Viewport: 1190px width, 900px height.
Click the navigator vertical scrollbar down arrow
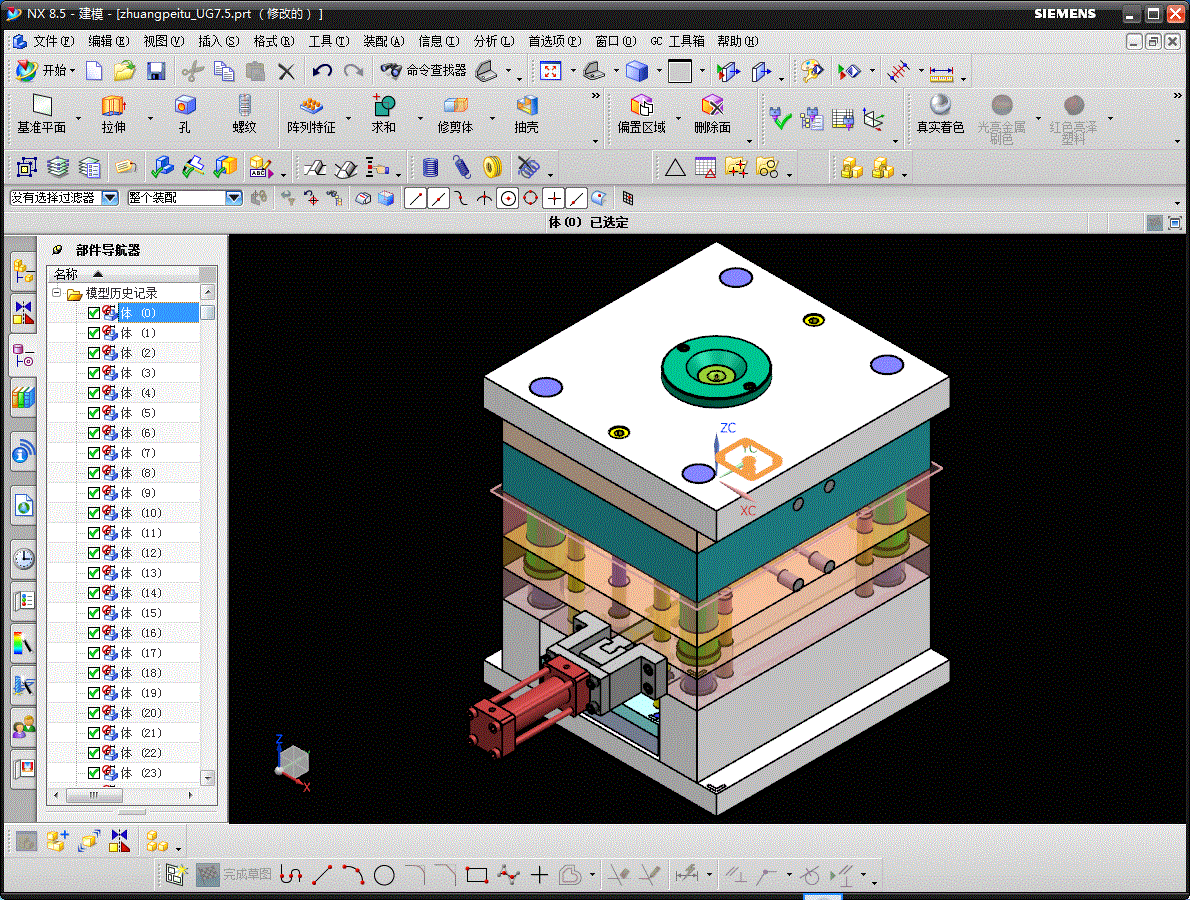click(208, 778)
